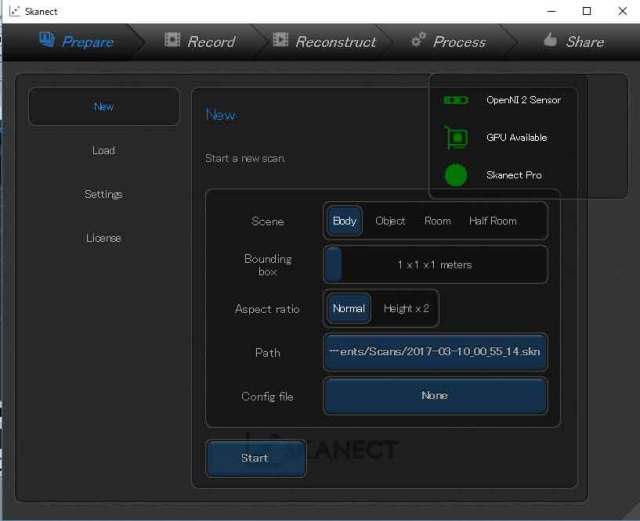Click the Share thumbs-up icon

[550, 39]
